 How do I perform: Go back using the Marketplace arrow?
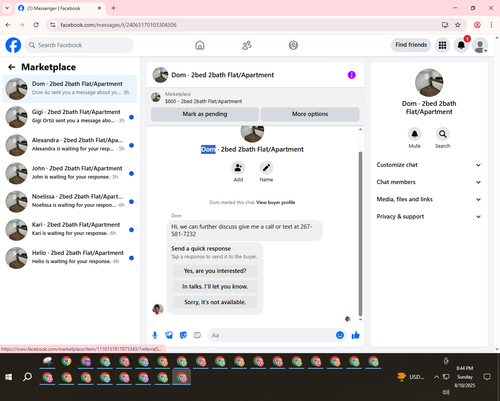(x=12, y=67)
